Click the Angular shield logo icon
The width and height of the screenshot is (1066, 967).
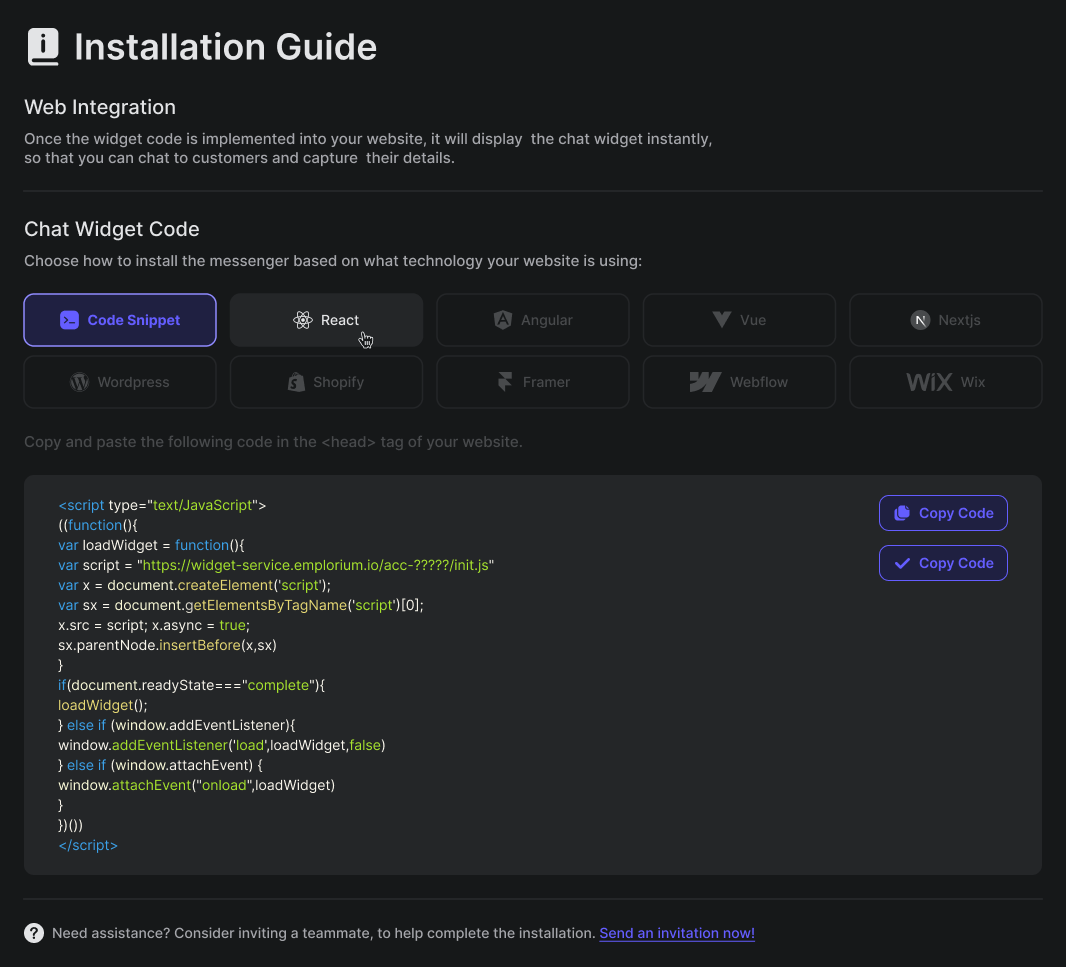coord(502,320)
